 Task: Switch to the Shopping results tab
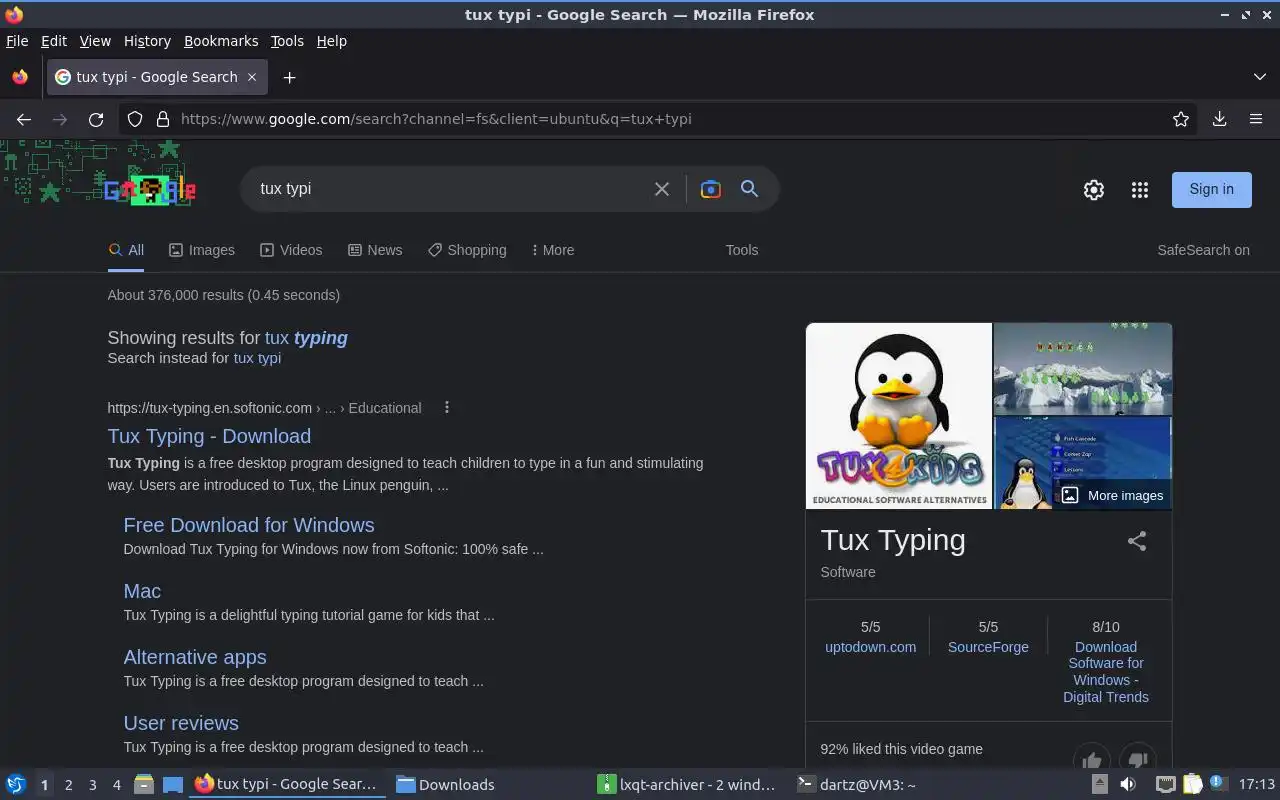tap(467, 250)
